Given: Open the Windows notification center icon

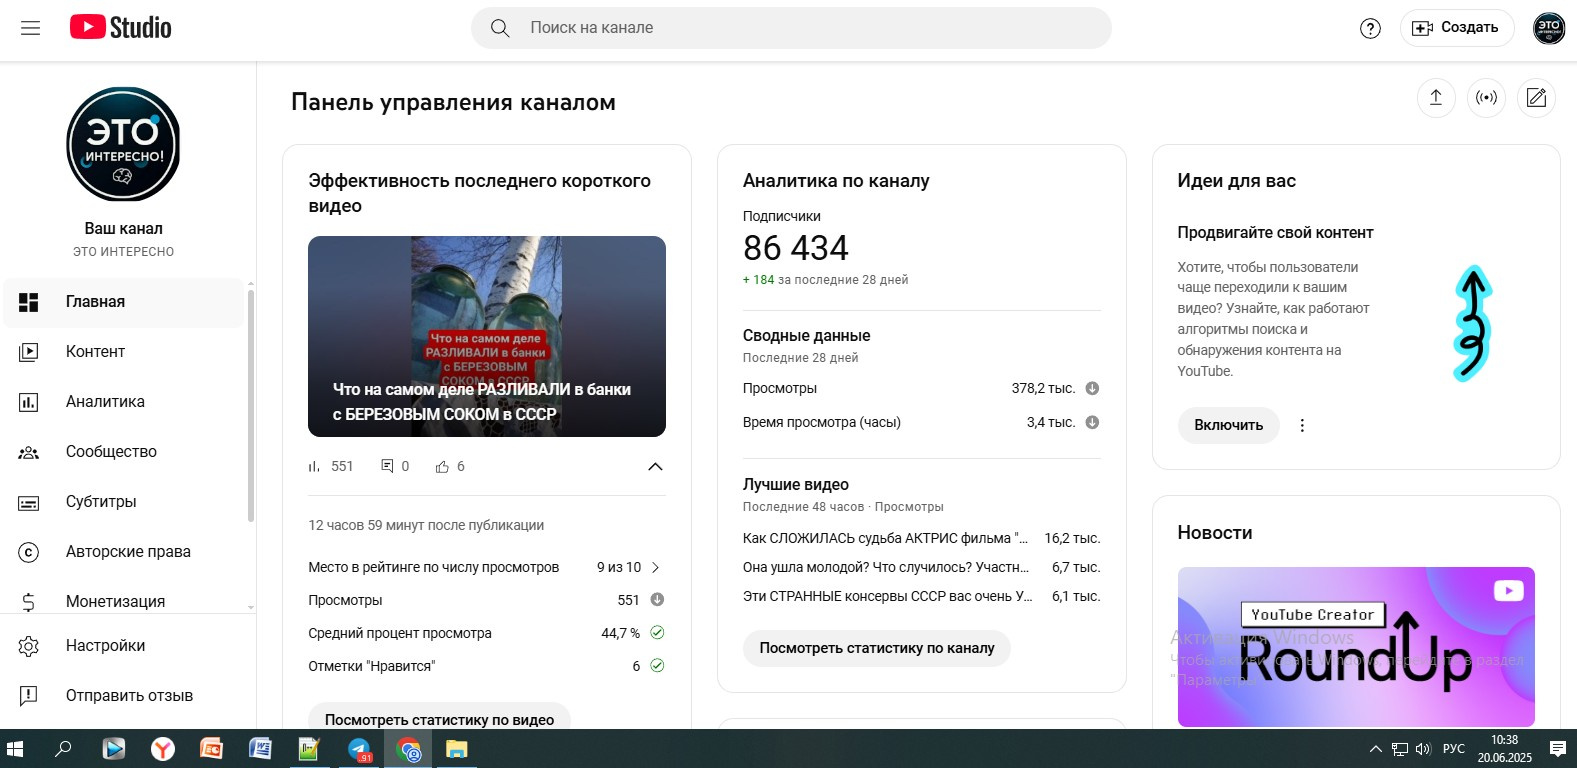Looking at the screenshot, I should tap(1557, 748).
